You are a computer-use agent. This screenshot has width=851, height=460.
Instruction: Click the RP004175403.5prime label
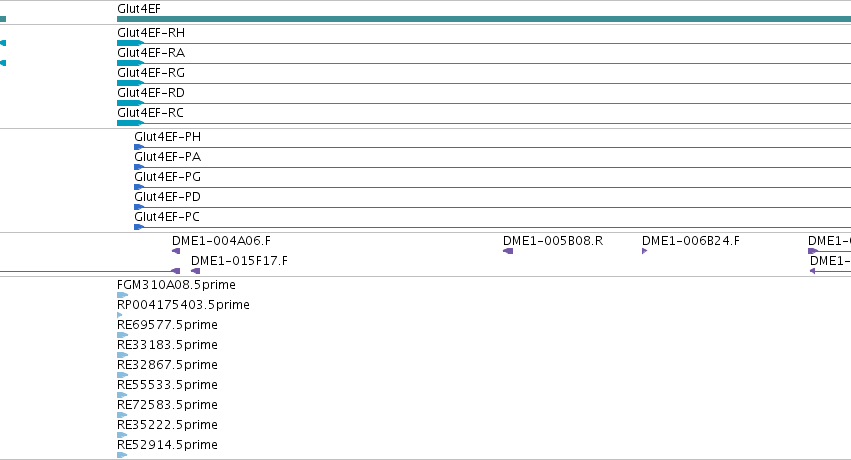coord(183,305)
